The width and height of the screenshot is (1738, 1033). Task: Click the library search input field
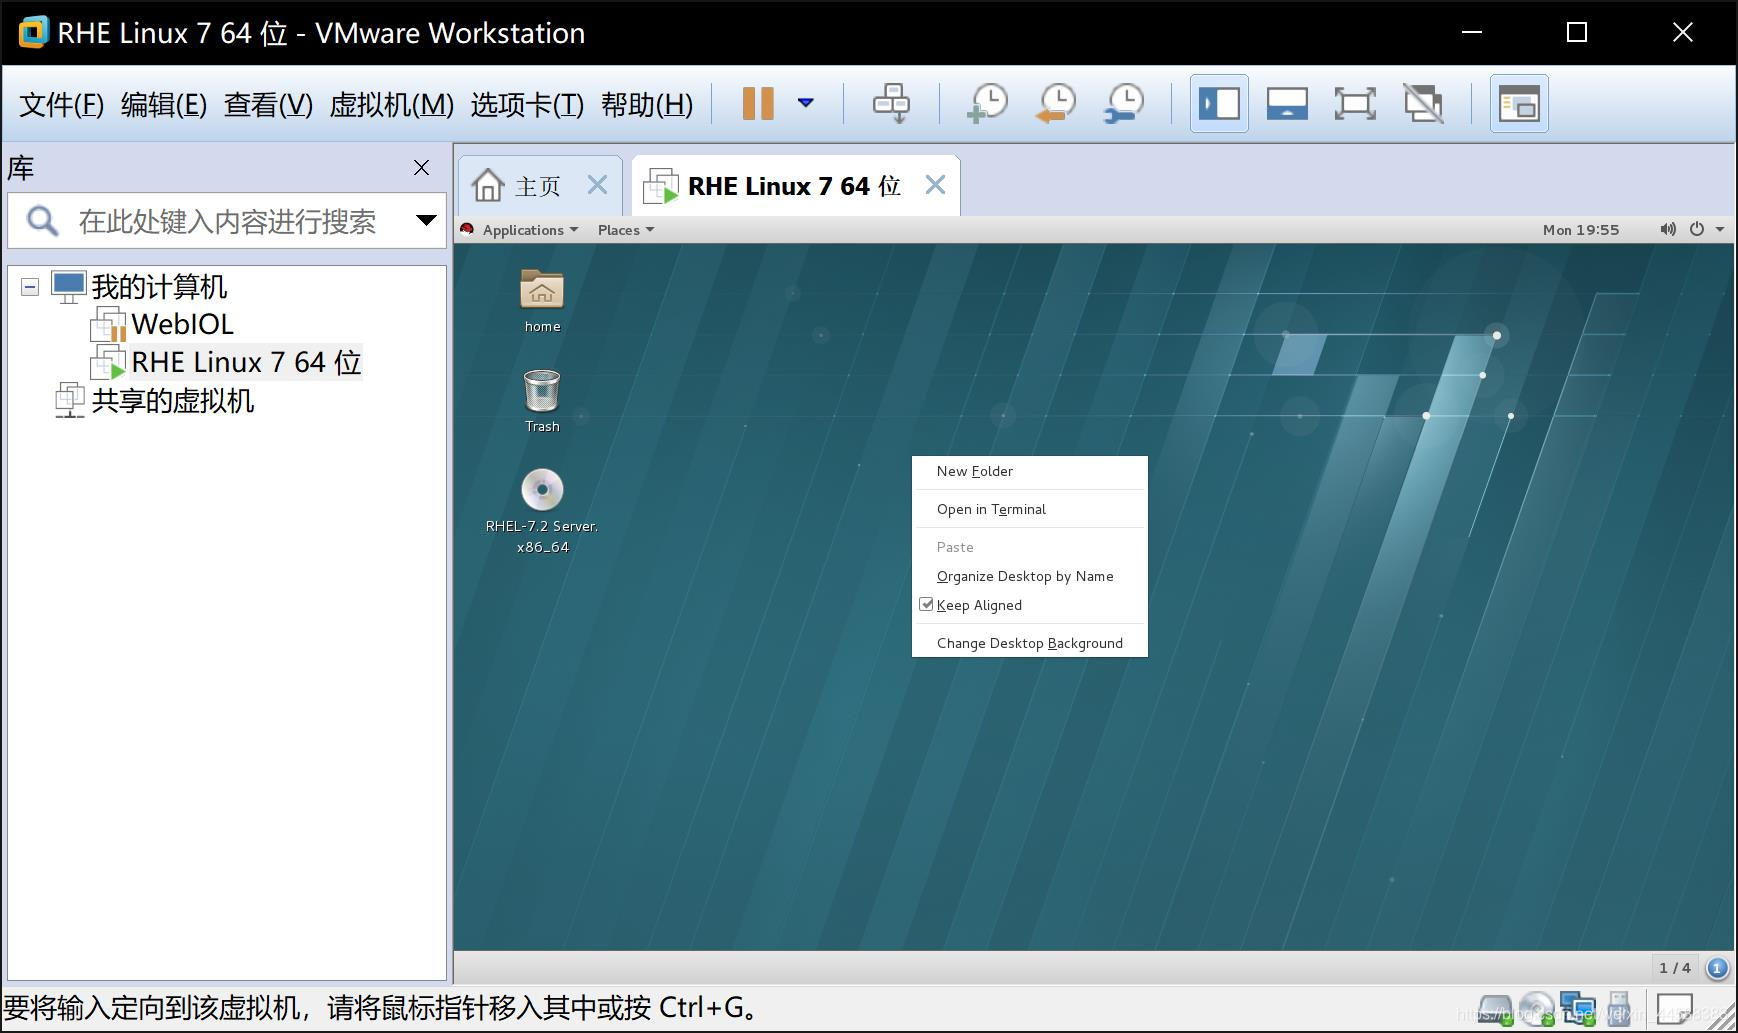point(227,221)
